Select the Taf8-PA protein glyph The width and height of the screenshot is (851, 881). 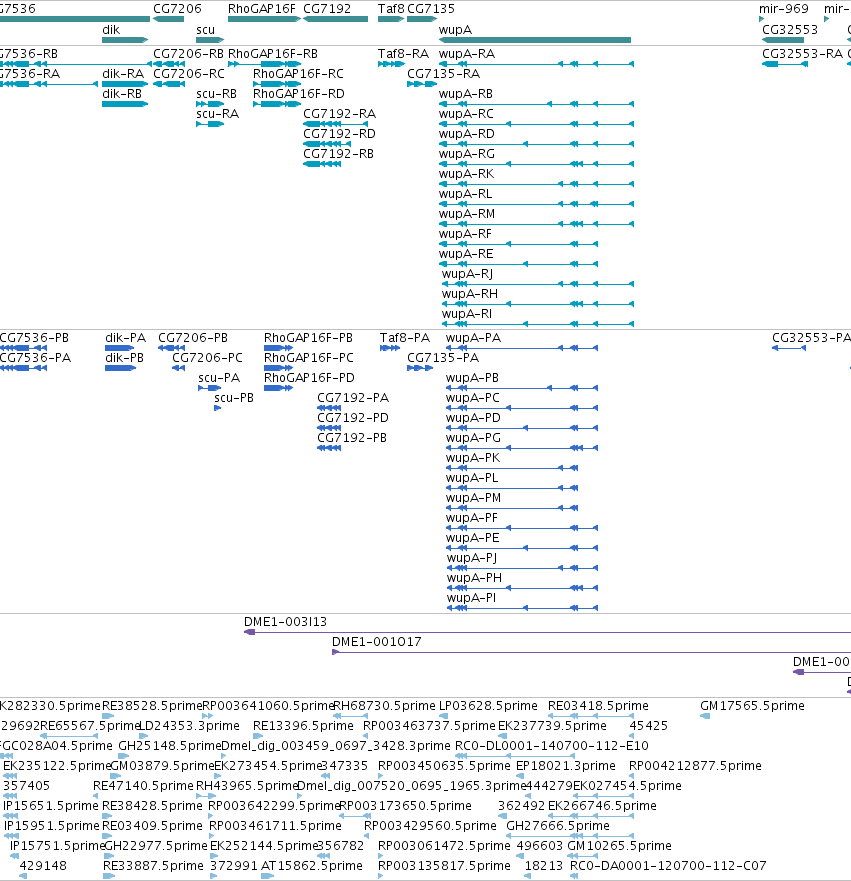390,348
